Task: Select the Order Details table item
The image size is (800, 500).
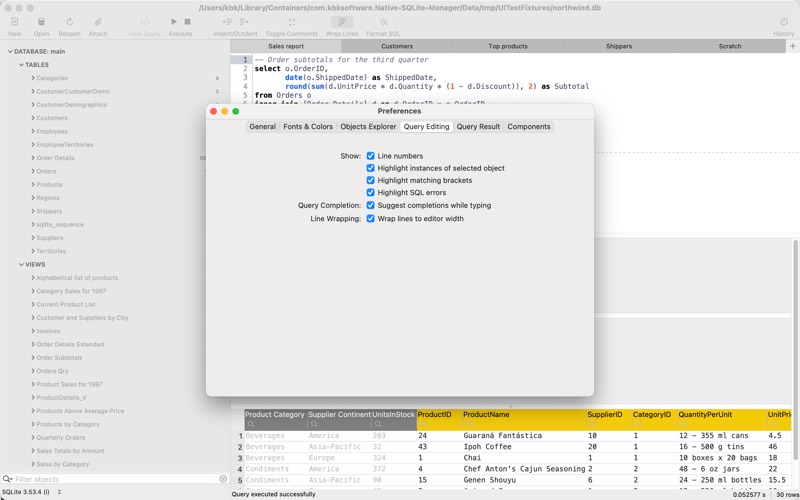Action: 55,158
